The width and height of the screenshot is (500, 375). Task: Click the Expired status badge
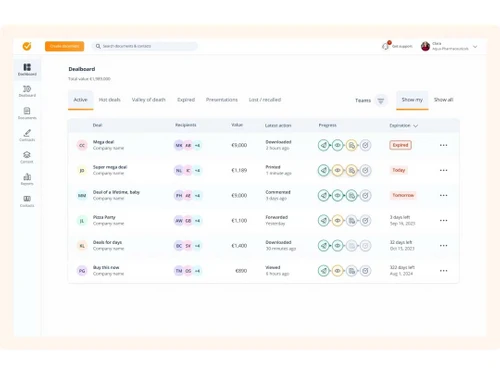[x=400, y=145]
